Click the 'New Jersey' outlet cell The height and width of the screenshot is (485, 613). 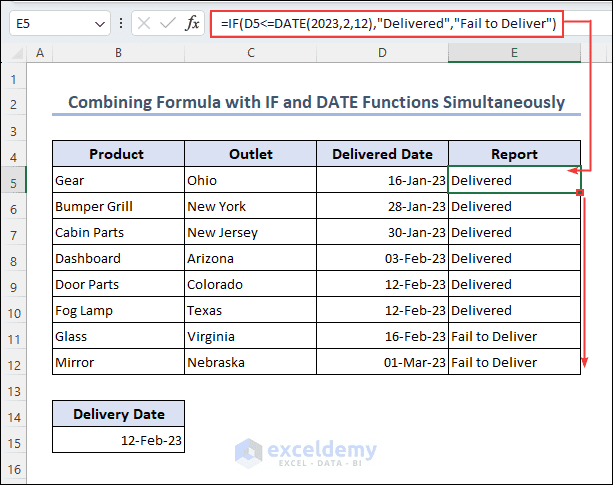[251, 232]
